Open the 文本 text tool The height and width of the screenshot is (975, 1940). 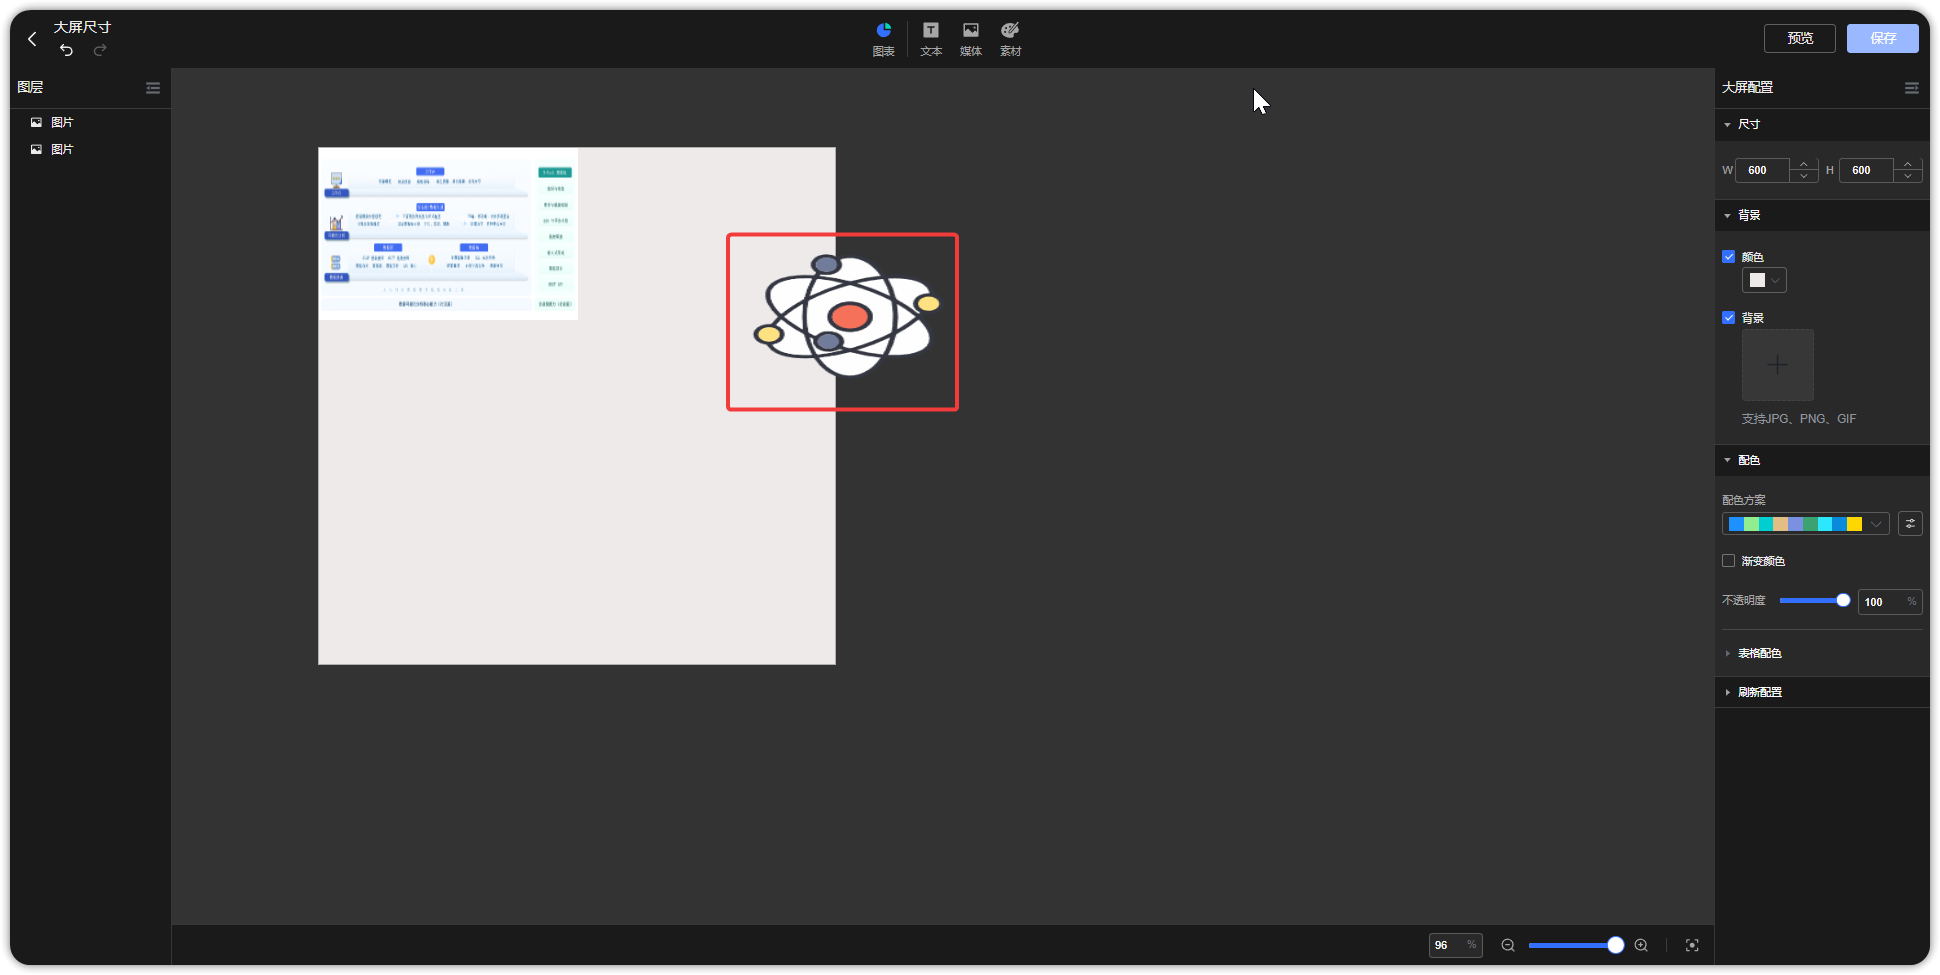pyautogui.click(x=931, y=39)
